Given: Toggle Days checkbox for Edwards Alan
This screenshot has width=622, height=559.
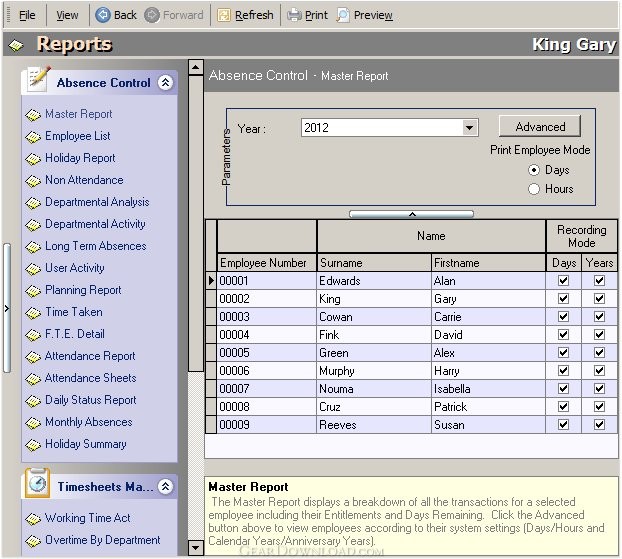Looking at the screenshot, I should [x=563, y=280].
